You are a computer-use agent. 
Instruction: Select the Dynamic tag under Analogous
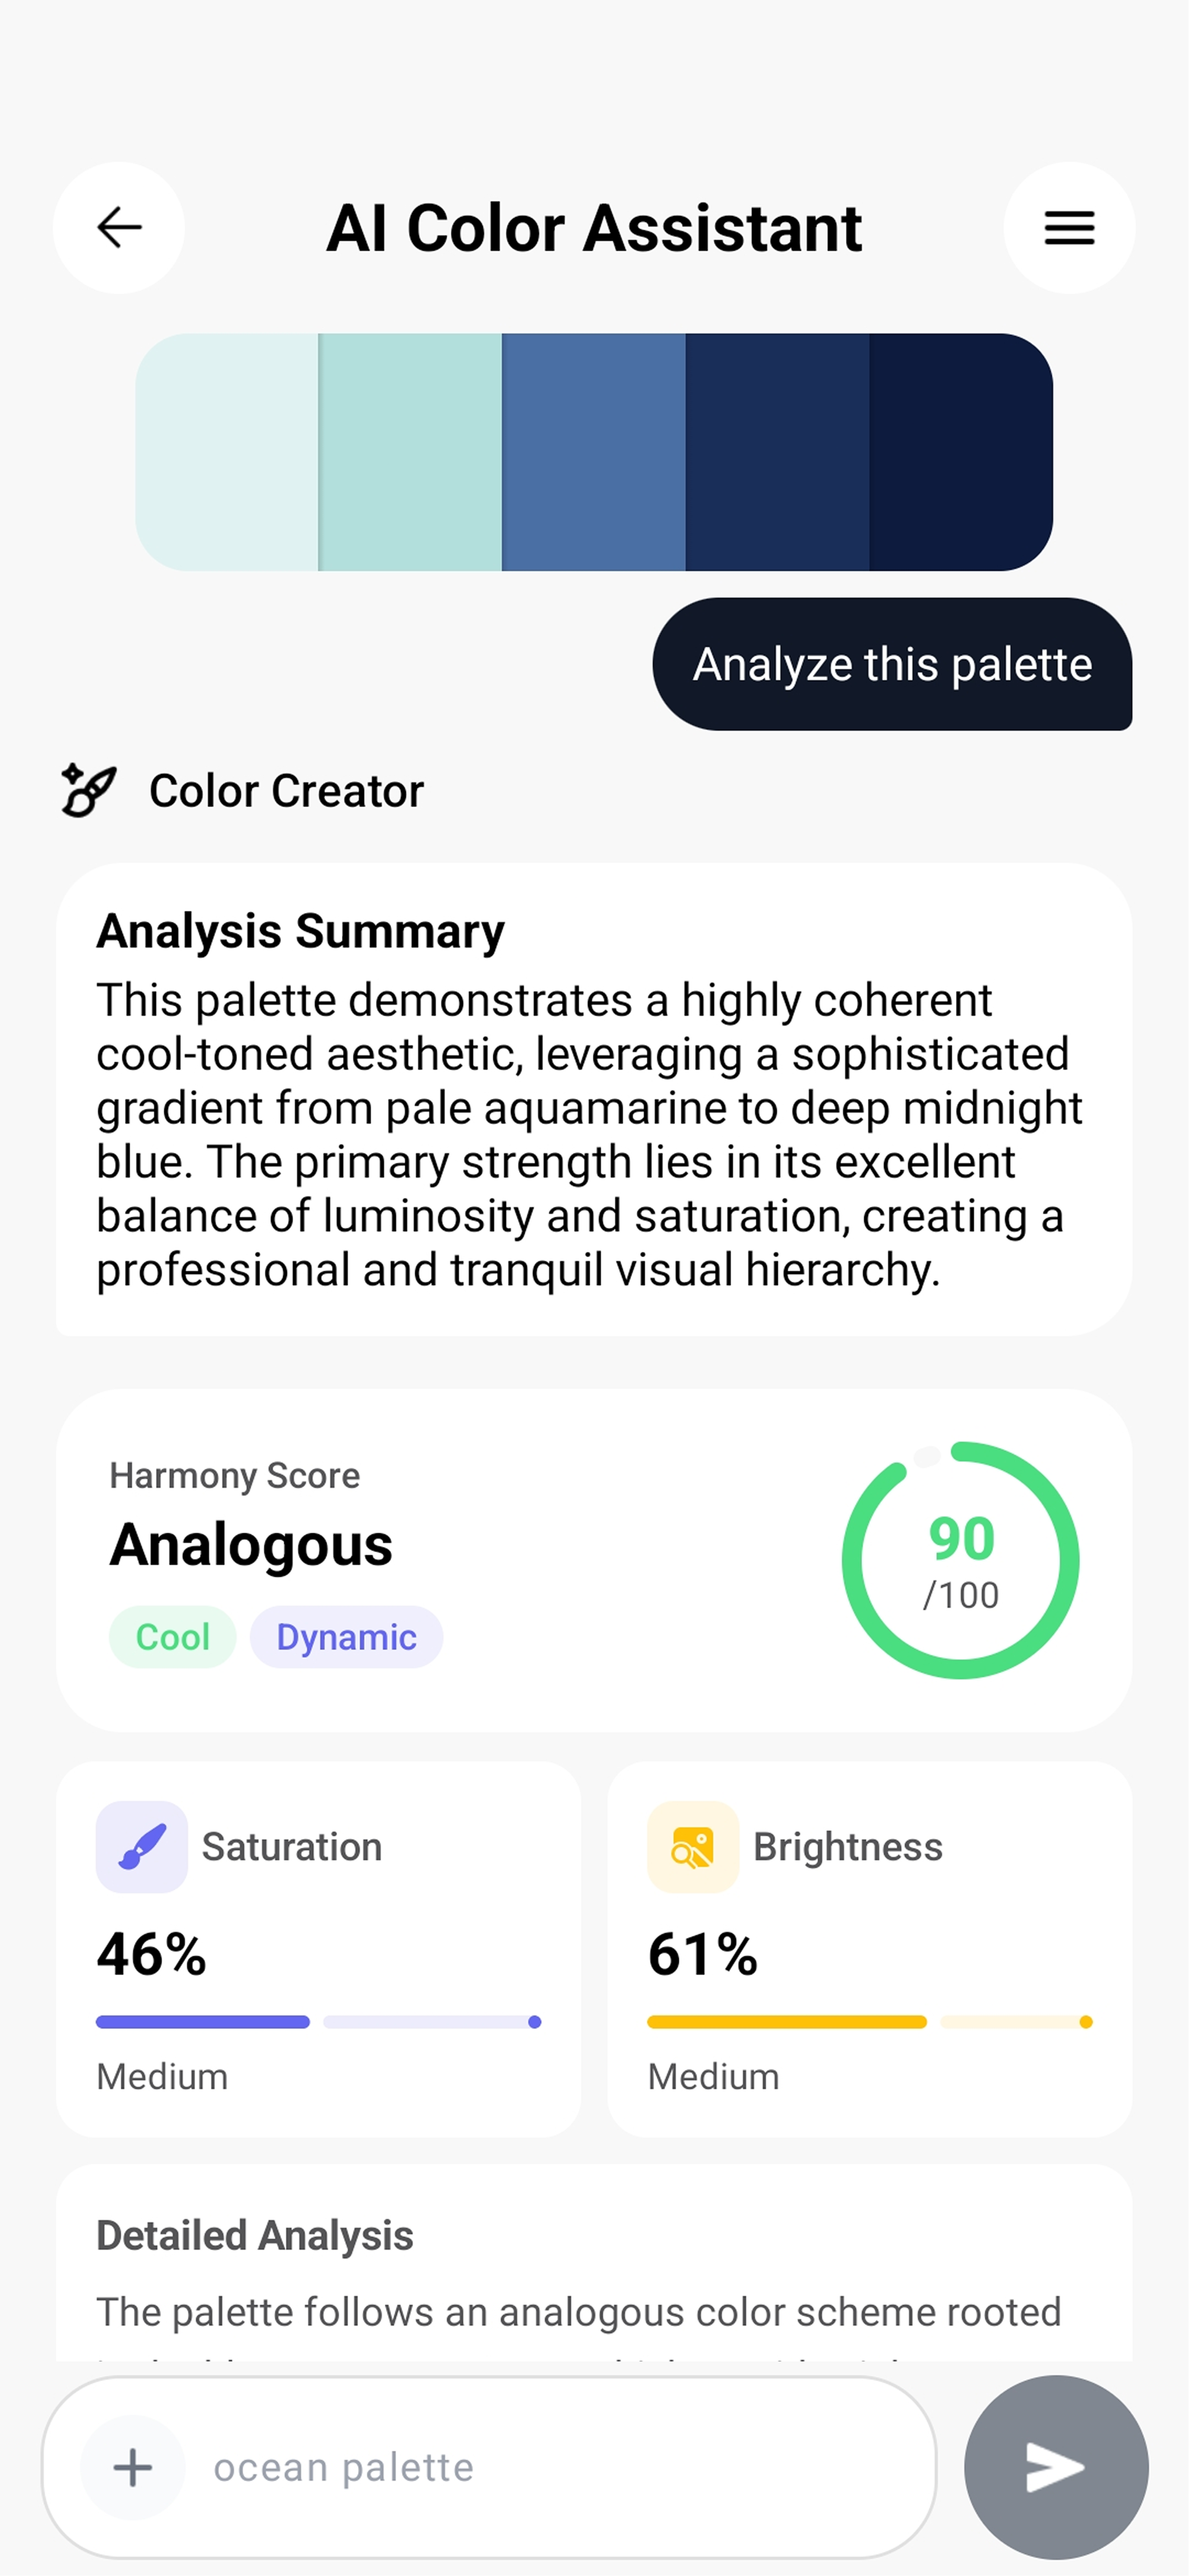click(346, 1637)
